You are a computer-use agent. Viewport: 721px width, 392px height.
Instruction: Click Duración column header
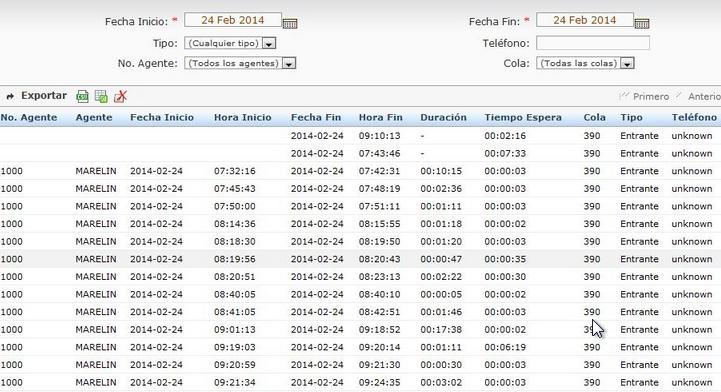click(443, 118)
